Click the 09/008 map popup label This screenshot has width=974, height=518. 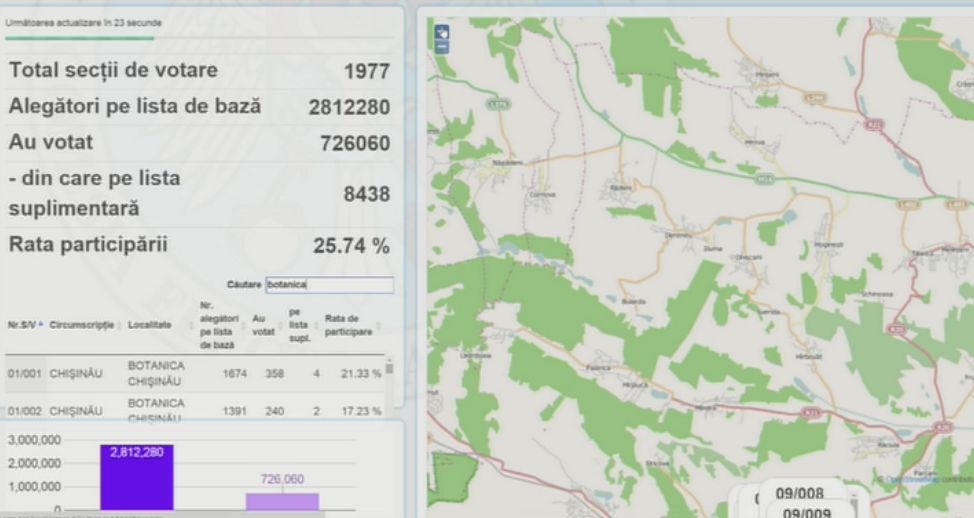pos(799,494)
